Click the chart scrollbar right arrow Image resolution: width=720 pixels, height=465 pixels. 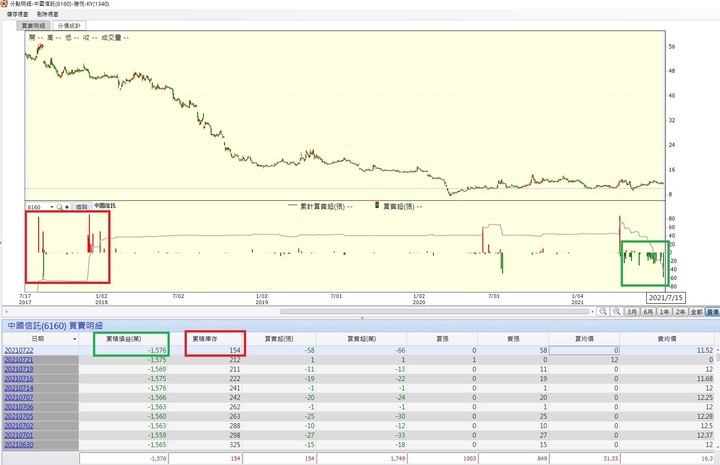[592, 312]
